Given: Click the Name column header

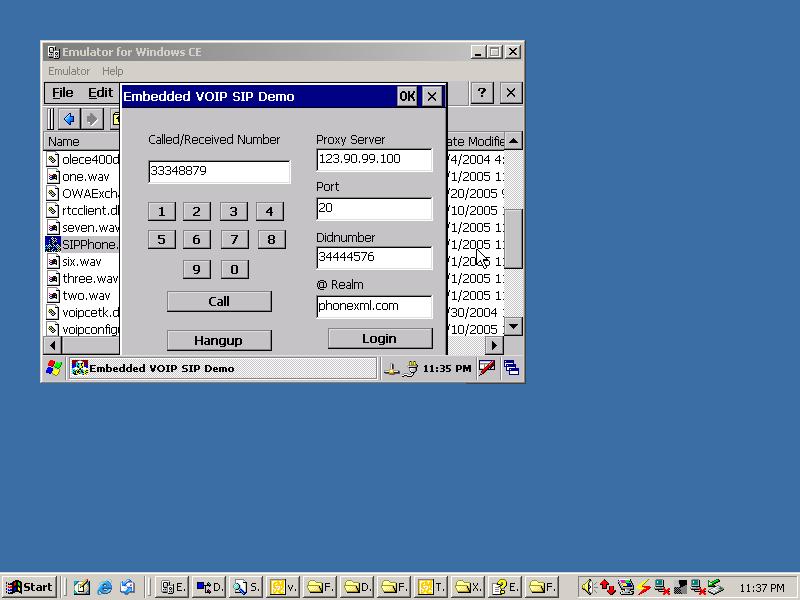Looking at the screenshot, I should (x=82, y=141).
